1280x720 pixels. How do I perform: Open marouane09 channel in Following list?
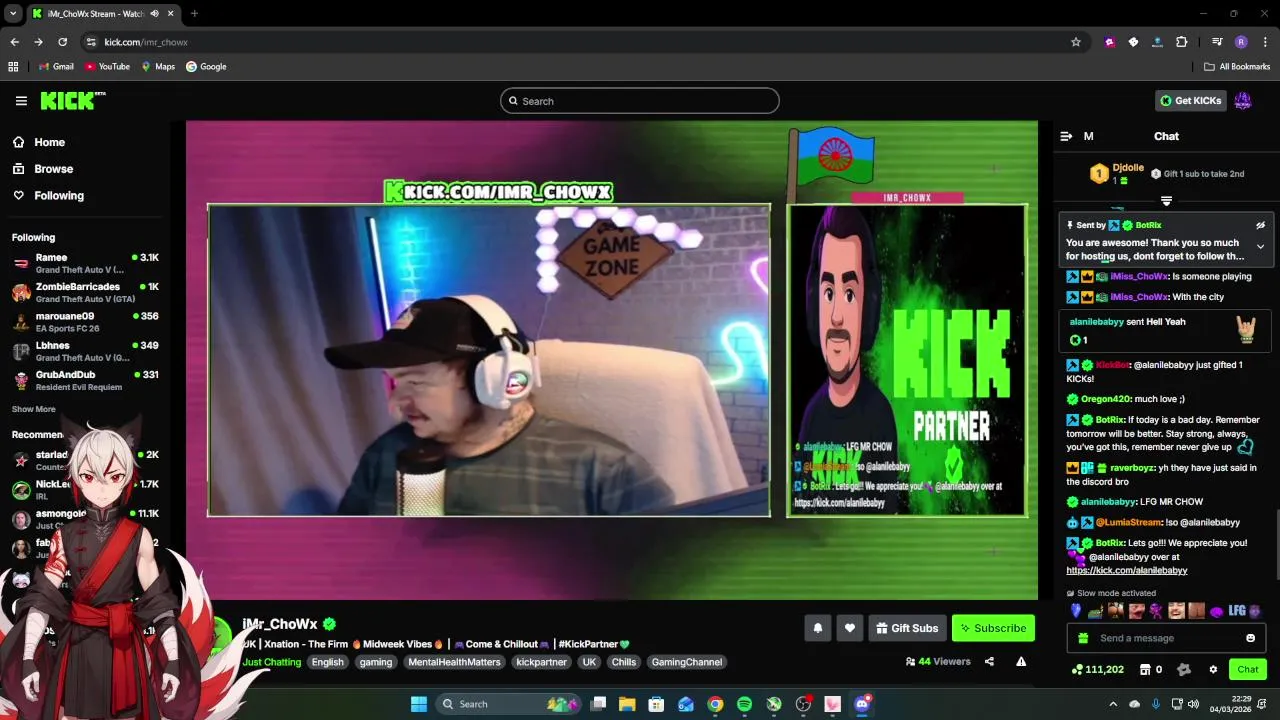[x=85, y=322]
